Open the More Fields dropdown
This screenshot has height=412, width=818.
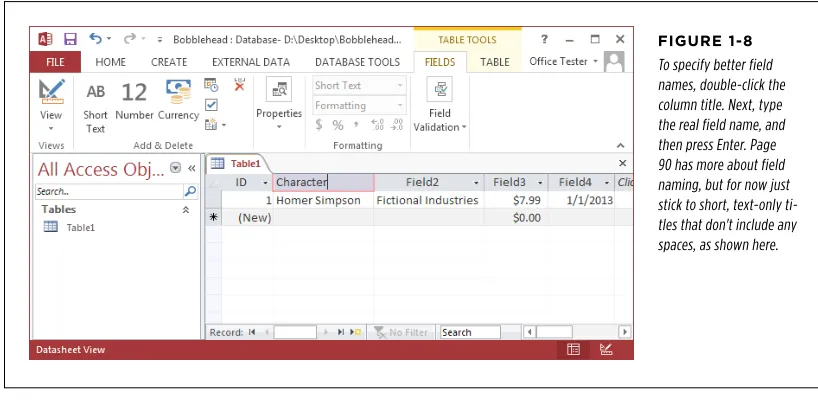tap(215, 125)
